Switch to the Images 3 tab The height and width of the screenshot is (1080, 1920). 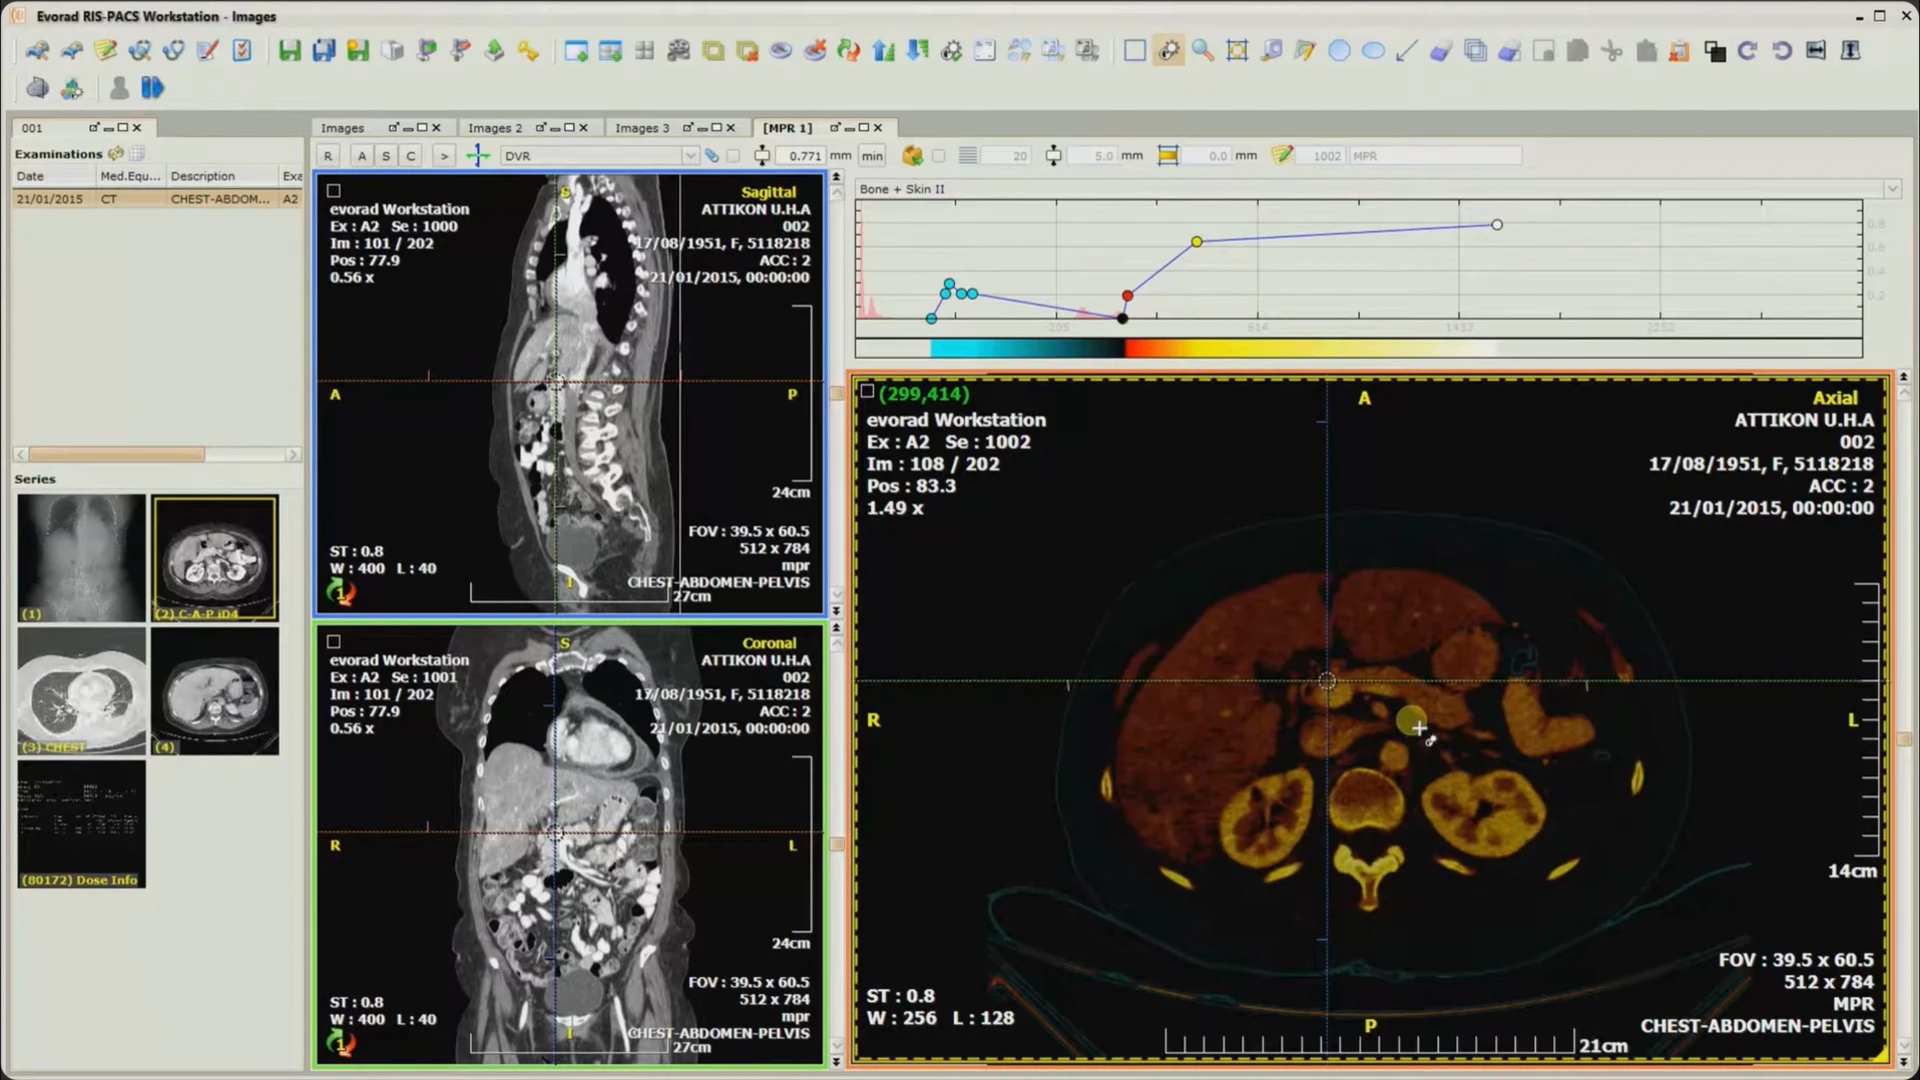click(x=642, y=128)
